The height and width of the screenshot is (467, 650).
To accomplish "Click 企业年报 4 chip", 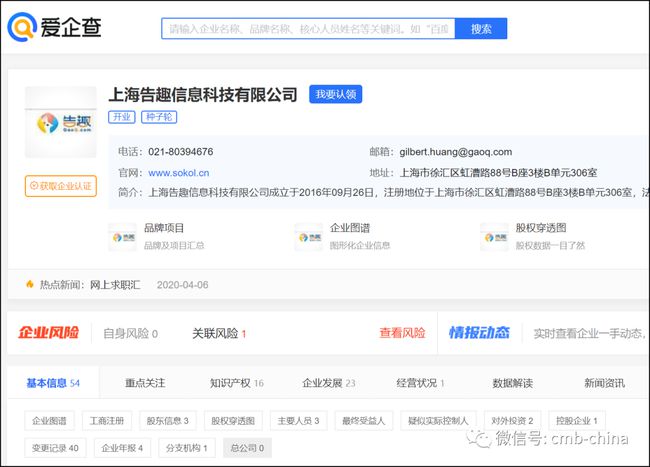I will coord(122,448).
